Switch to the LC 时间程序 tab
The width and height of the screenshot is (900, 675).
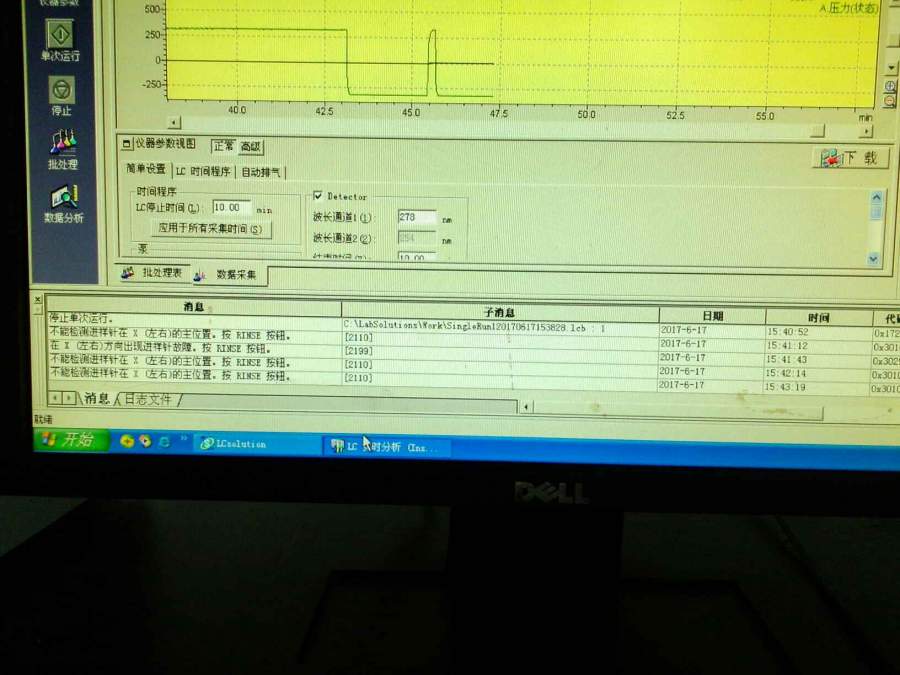203,171
